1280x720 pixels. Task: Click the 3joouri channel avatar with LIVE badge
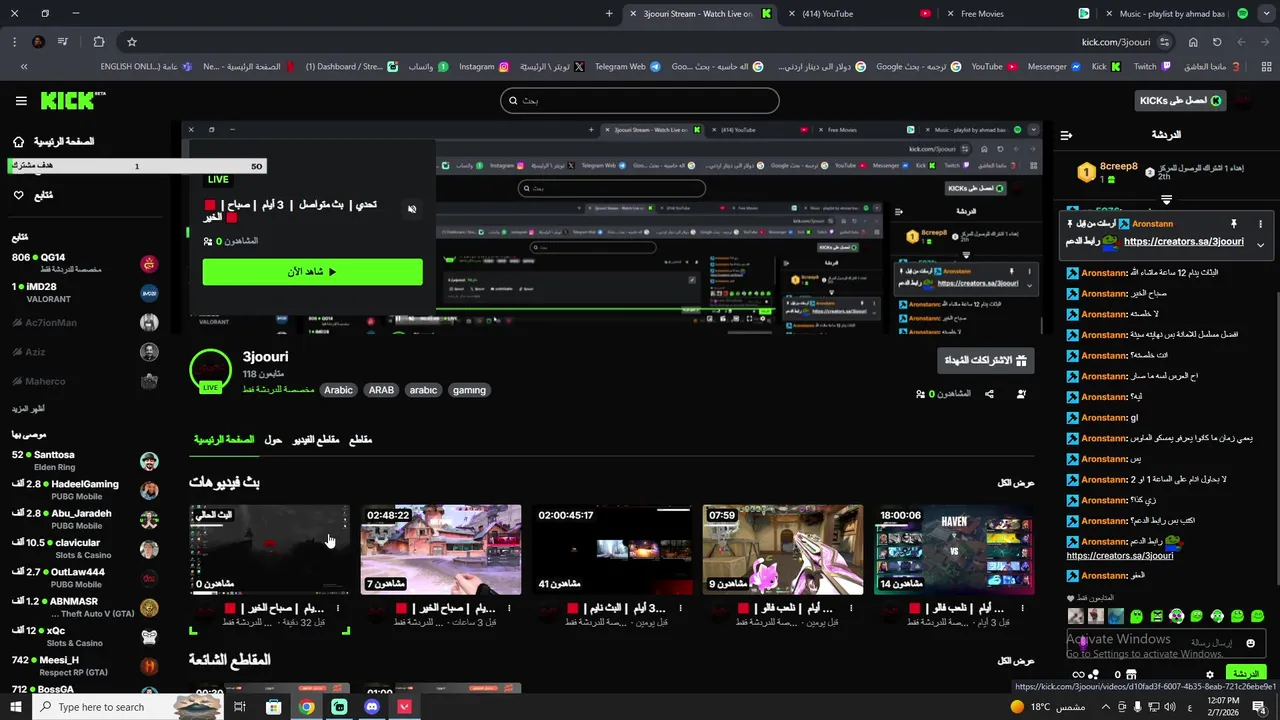[210, 372]
